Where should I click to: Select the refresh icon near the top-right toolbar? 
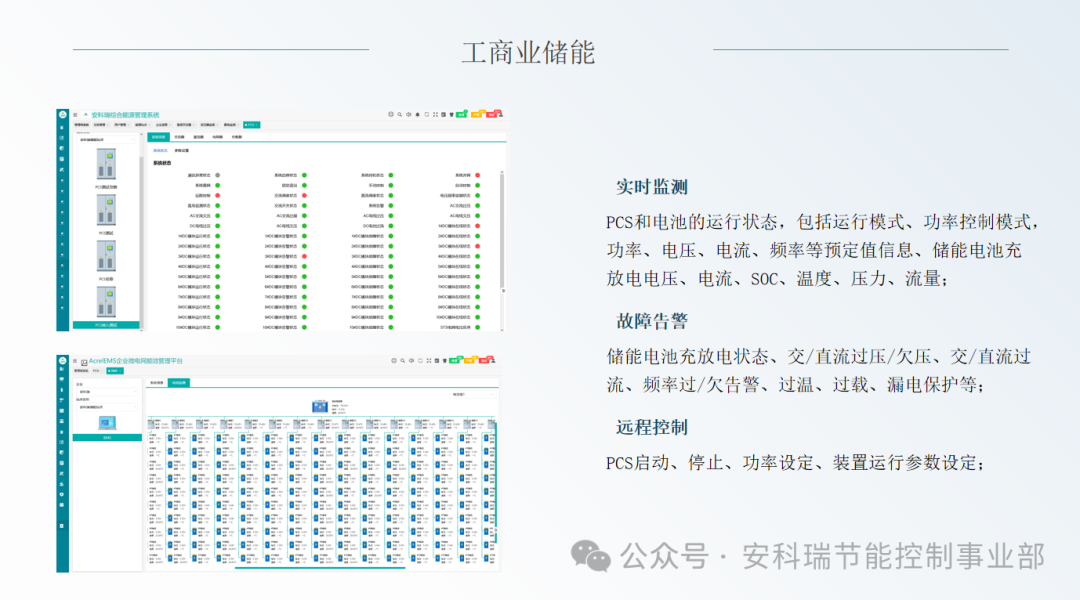pyautogui.click(x=426, y=114)
